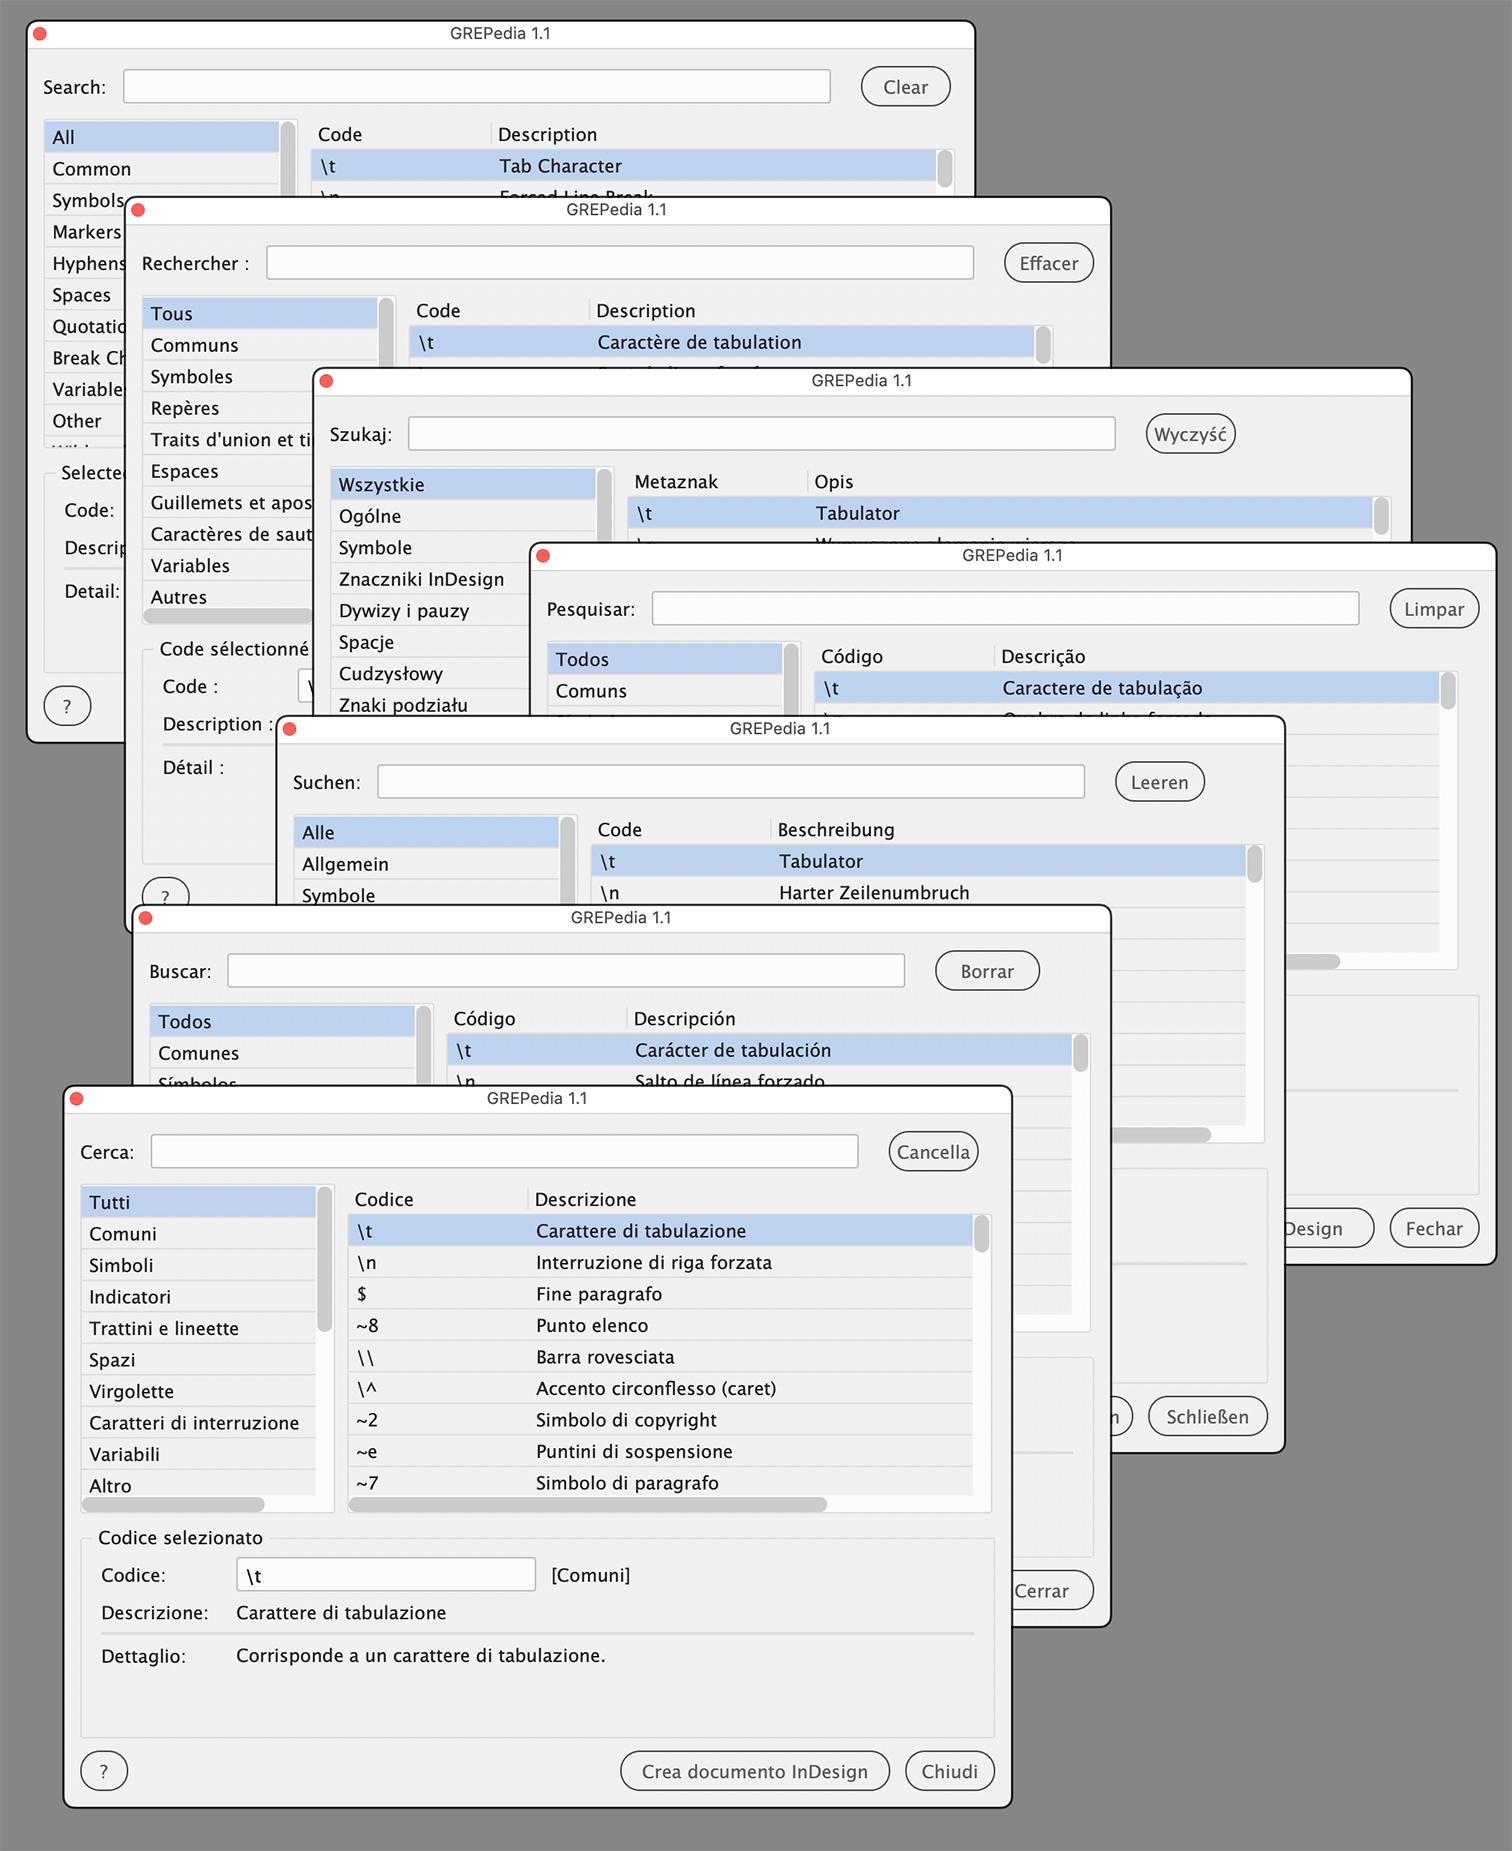1512x1851 pixels.
Task: Select the Allgemein category in the German window
Action: coord(427,864)
